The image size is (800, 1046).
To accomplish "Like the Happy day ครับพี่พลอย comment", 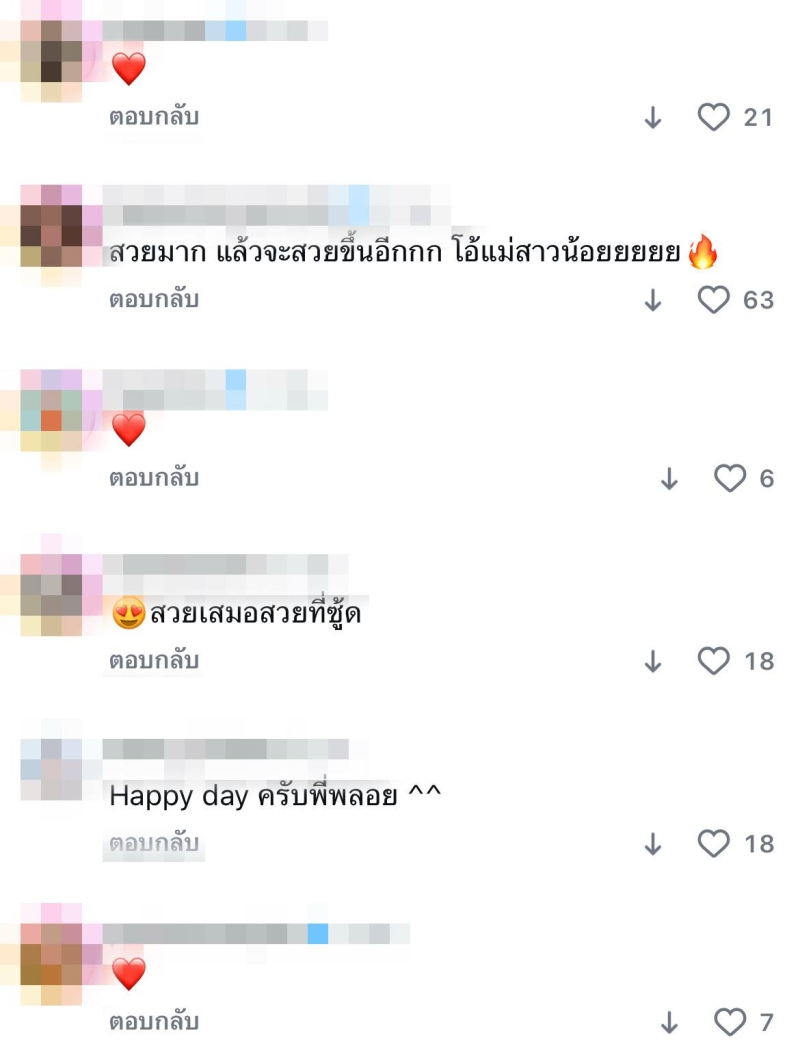I will (x=713, y=844).
